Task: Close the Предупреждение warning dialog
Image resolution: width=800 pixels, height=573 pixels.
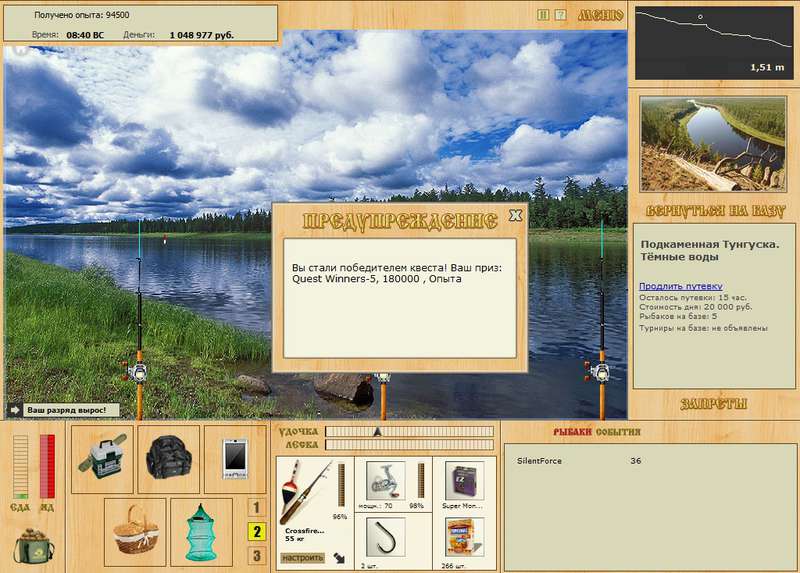Action: [x=515, y=215]
